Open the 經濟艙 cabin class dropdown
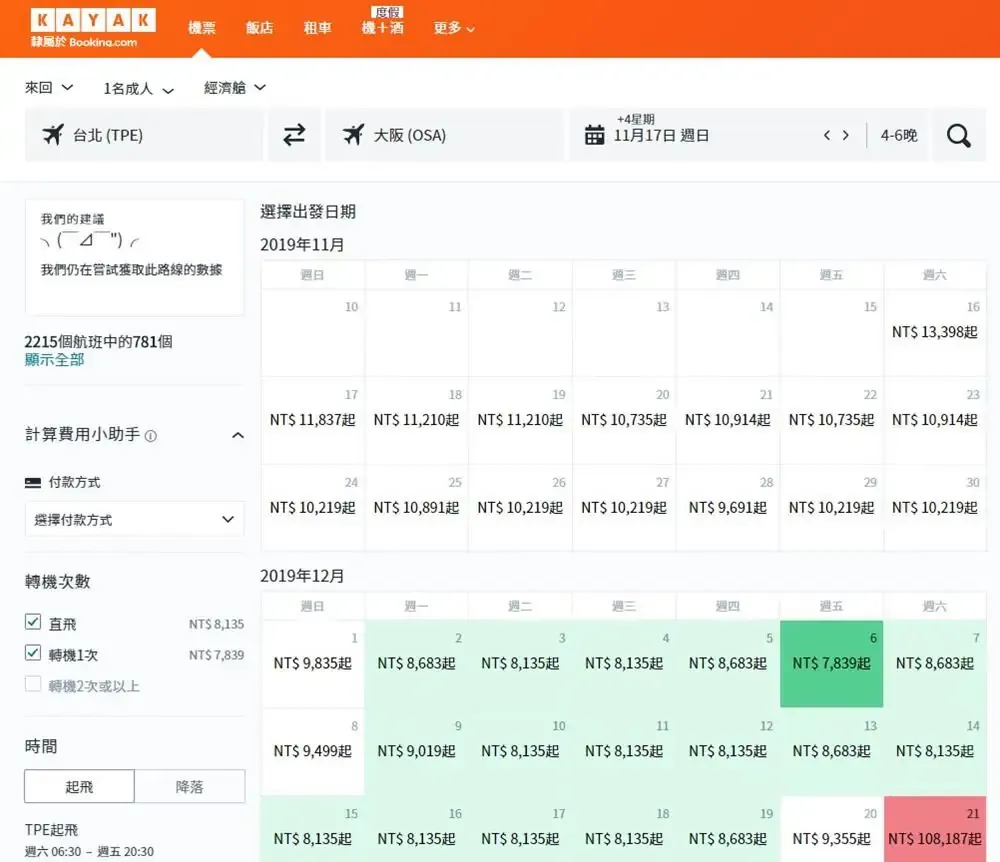The height and width of the screenshot is (862, 1000). (235, 88)
